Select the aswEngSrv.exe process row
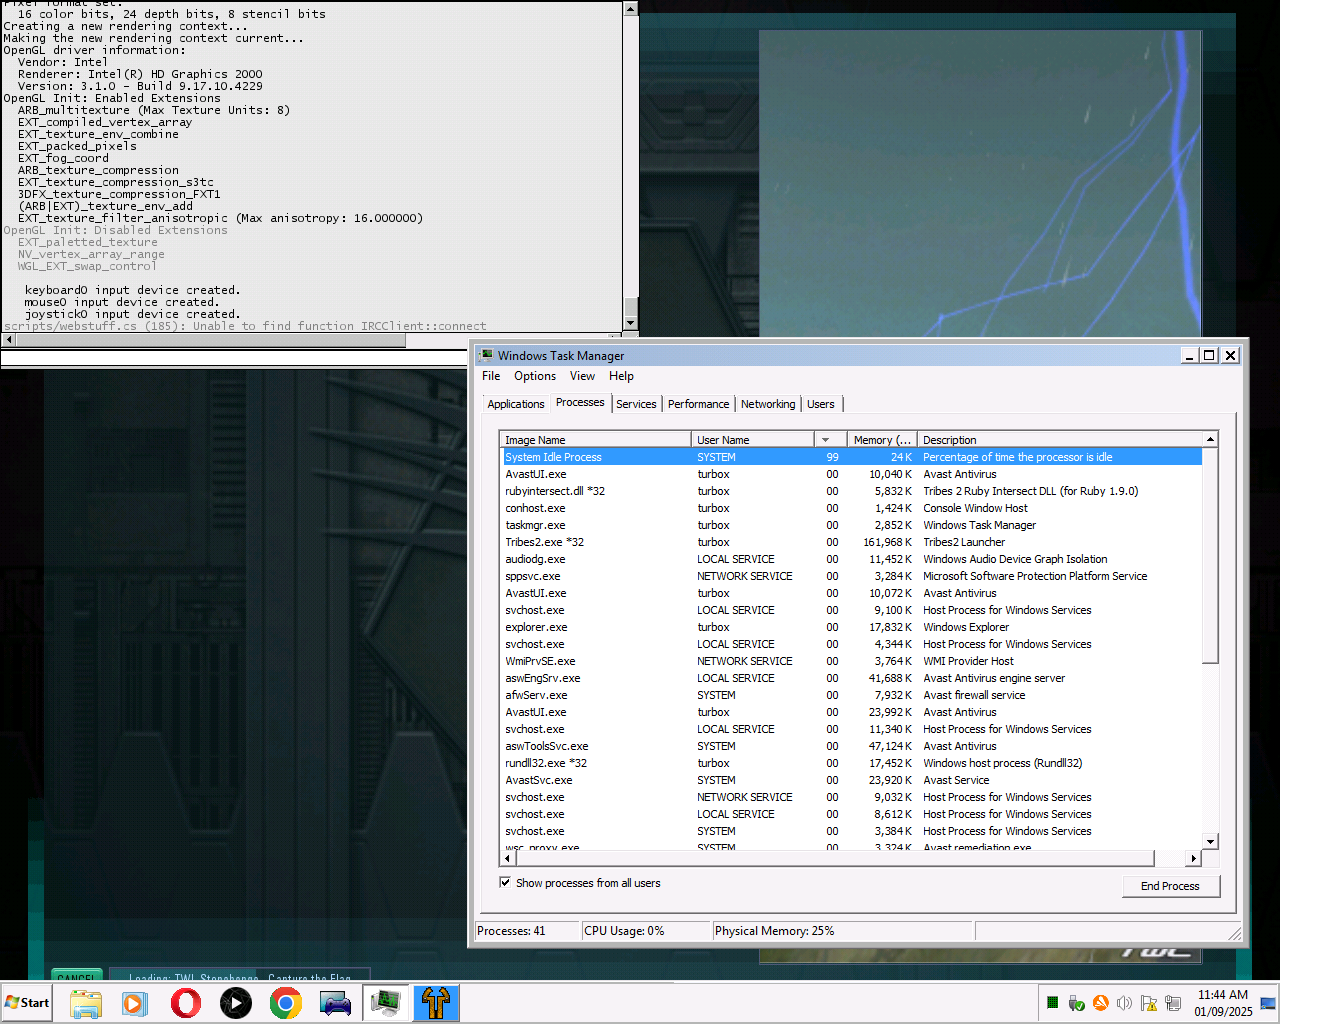The height and width of the screenshot is (1024, 1335). pos(851,678)
